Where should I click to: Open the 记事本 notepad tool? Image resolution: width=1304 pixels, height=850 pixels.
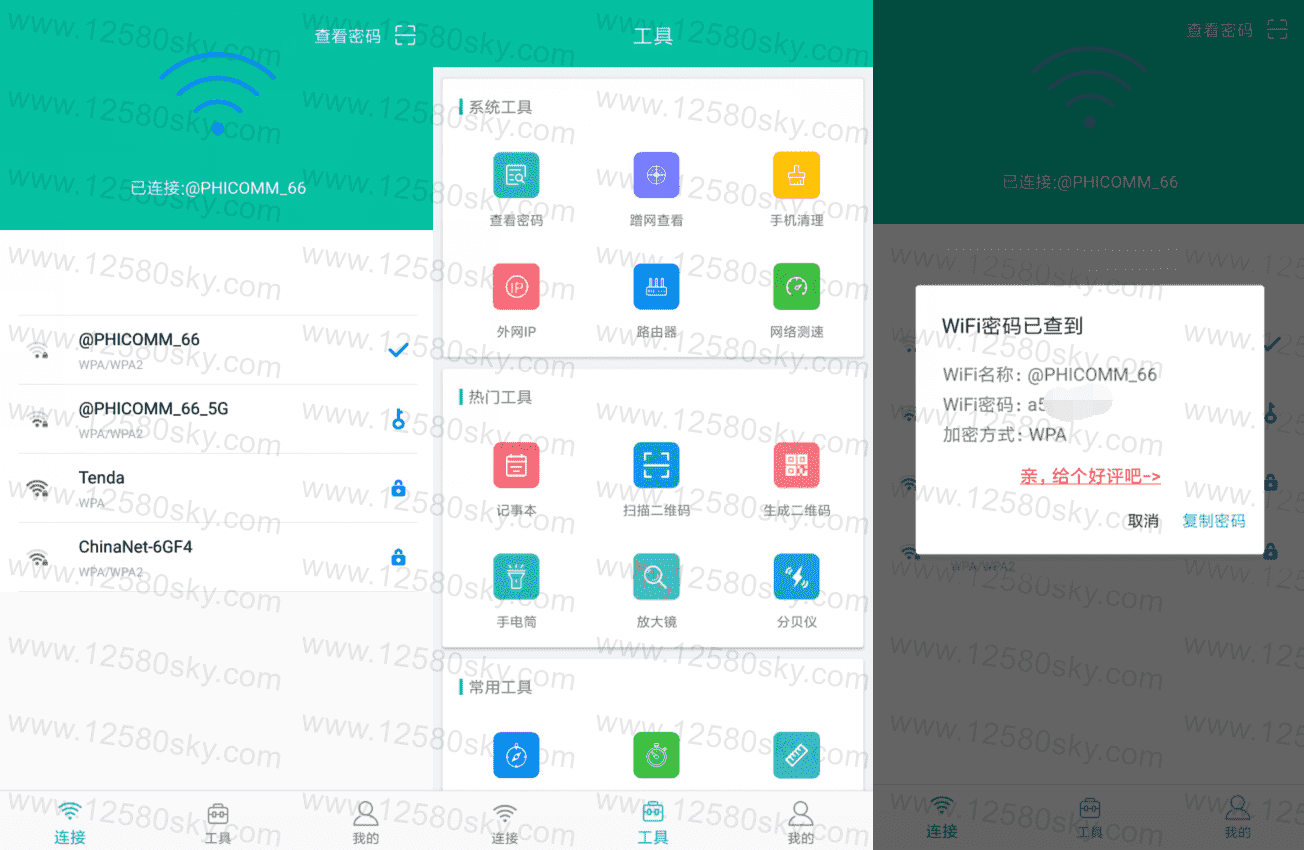516,465
